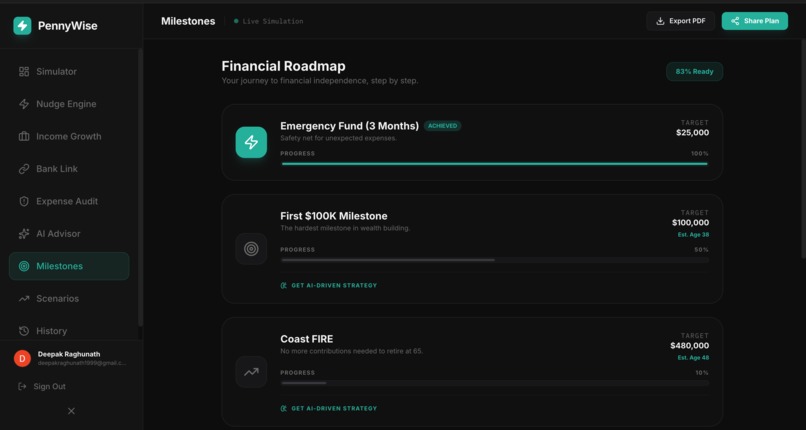Click the share icon on Share Plan

click(735, 21)
